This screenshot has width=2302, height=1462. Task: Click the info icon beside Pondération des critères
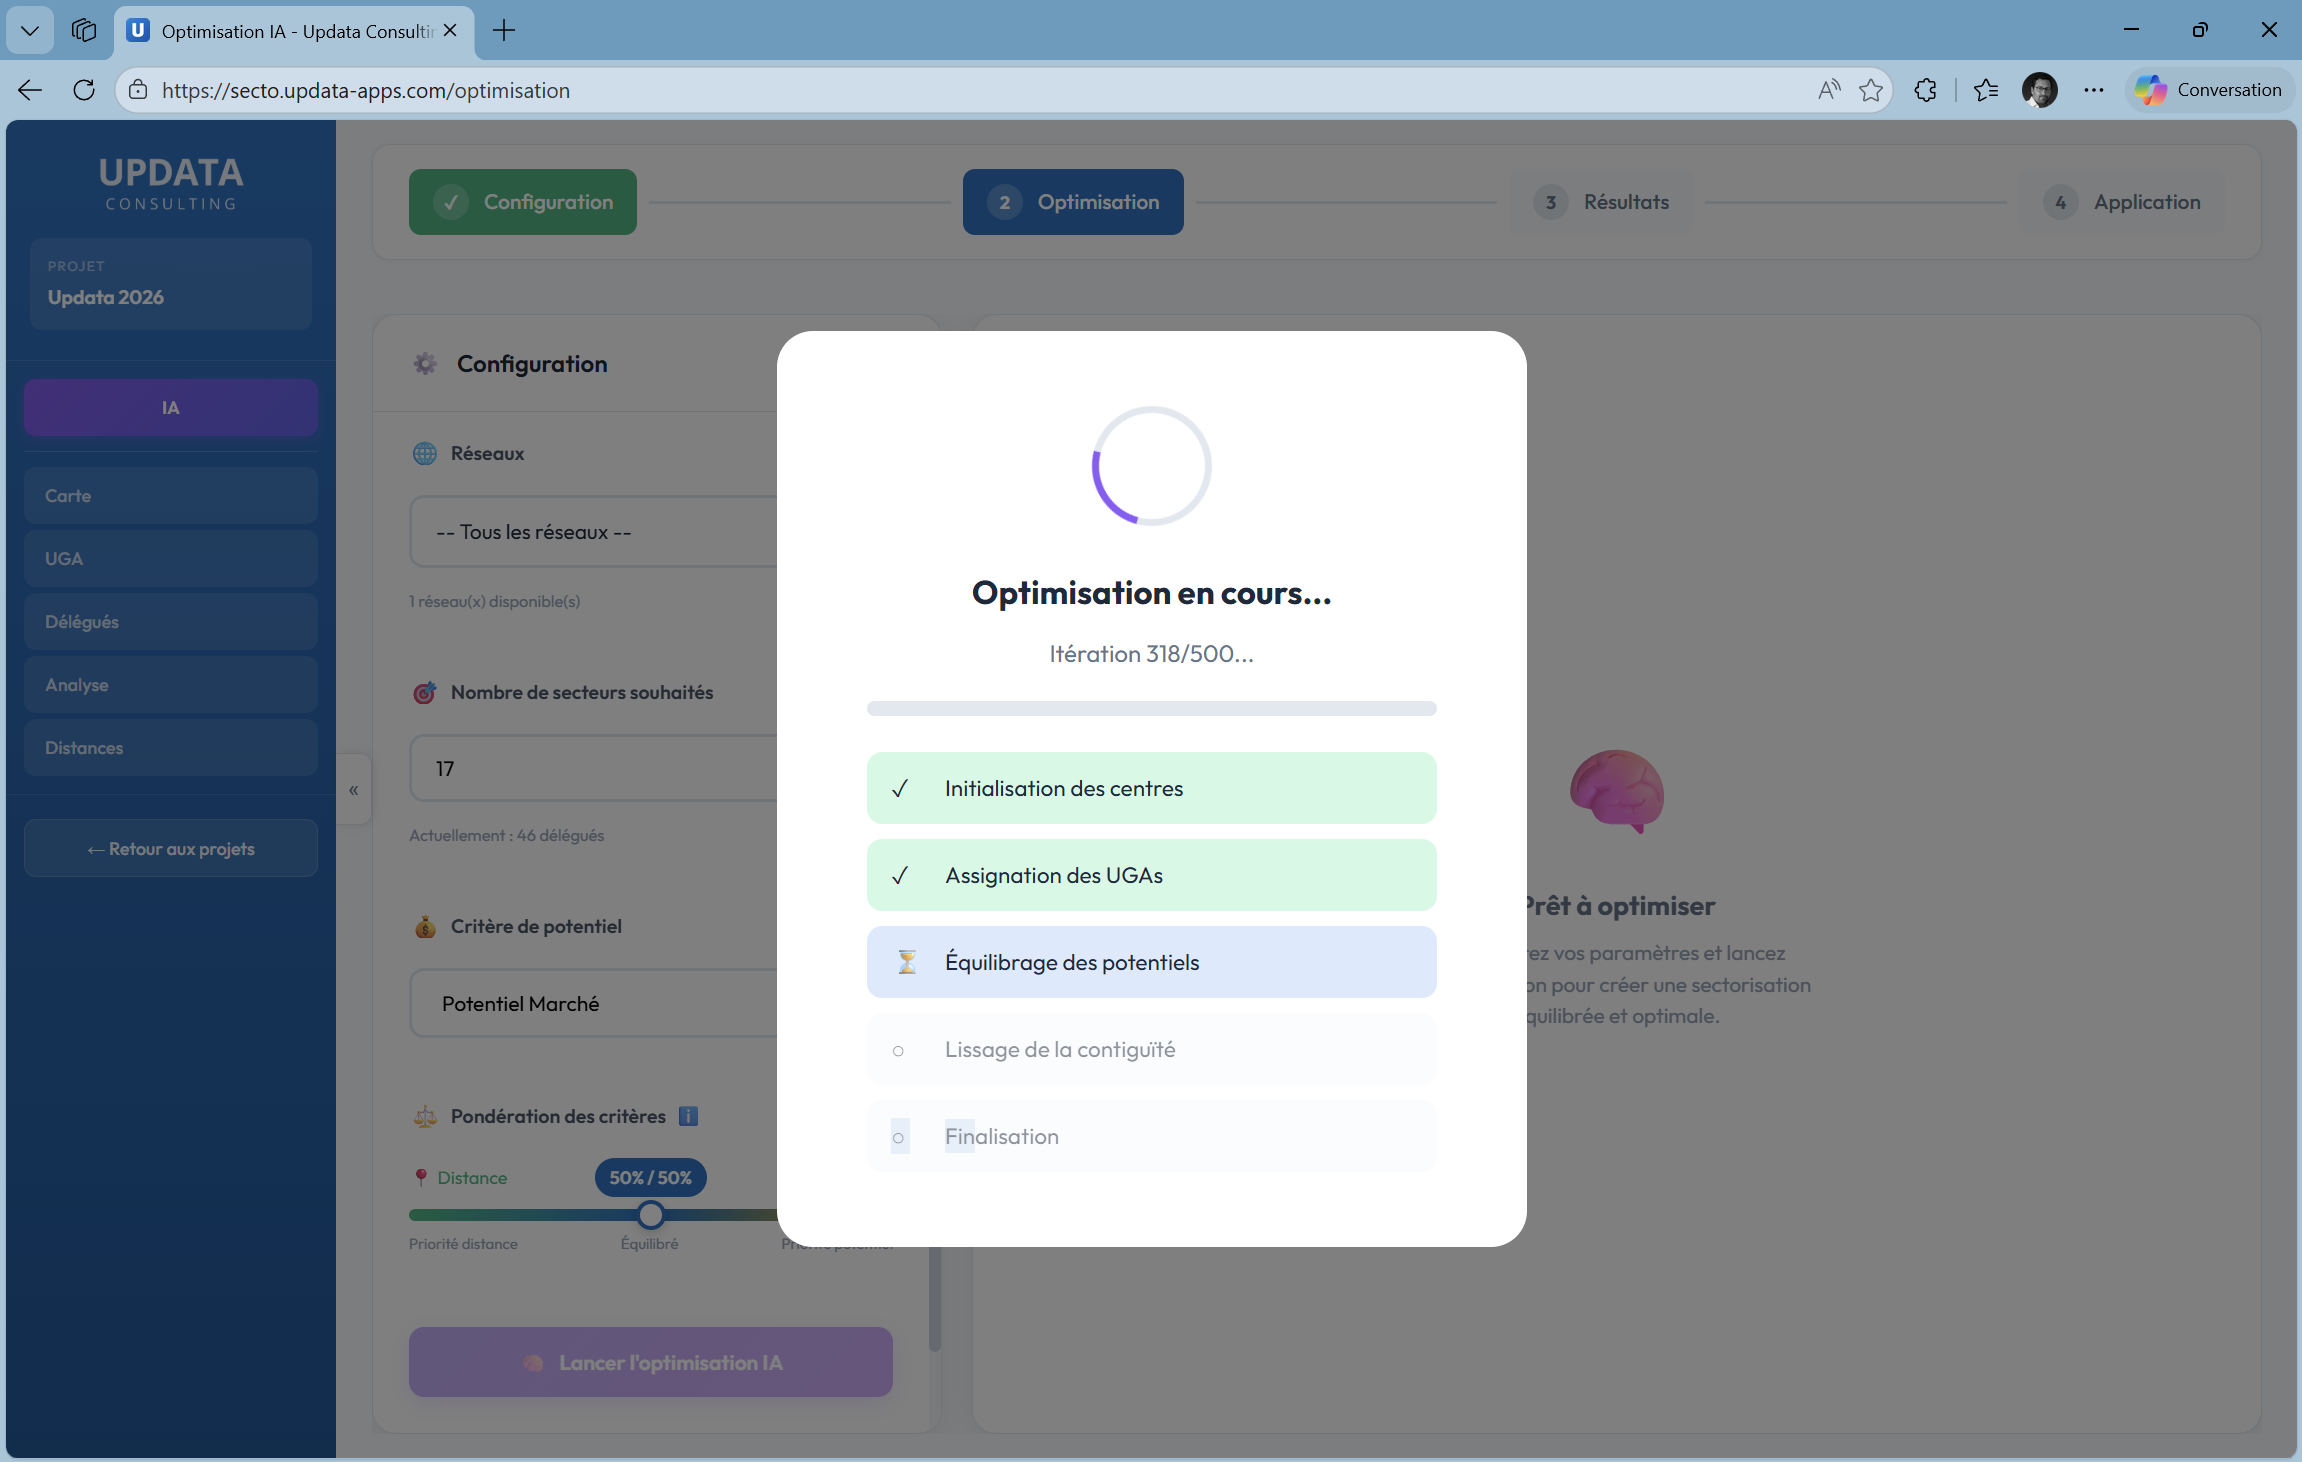(688, 1116)
